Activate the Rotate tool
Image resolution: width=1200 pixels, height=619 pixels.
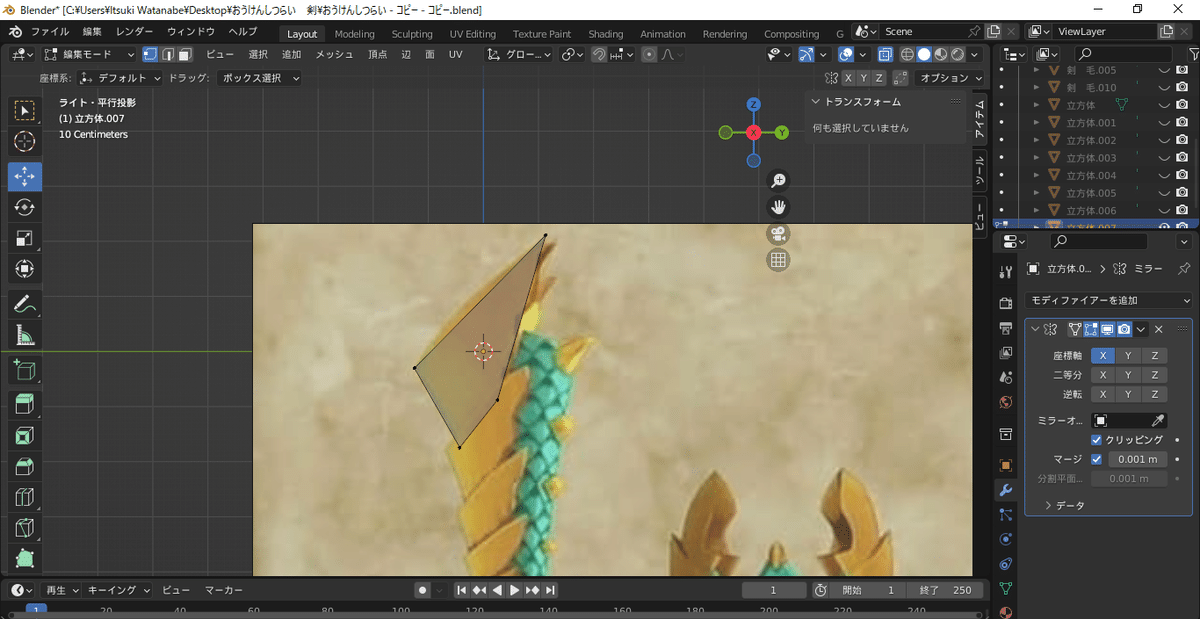coord(25,207)
